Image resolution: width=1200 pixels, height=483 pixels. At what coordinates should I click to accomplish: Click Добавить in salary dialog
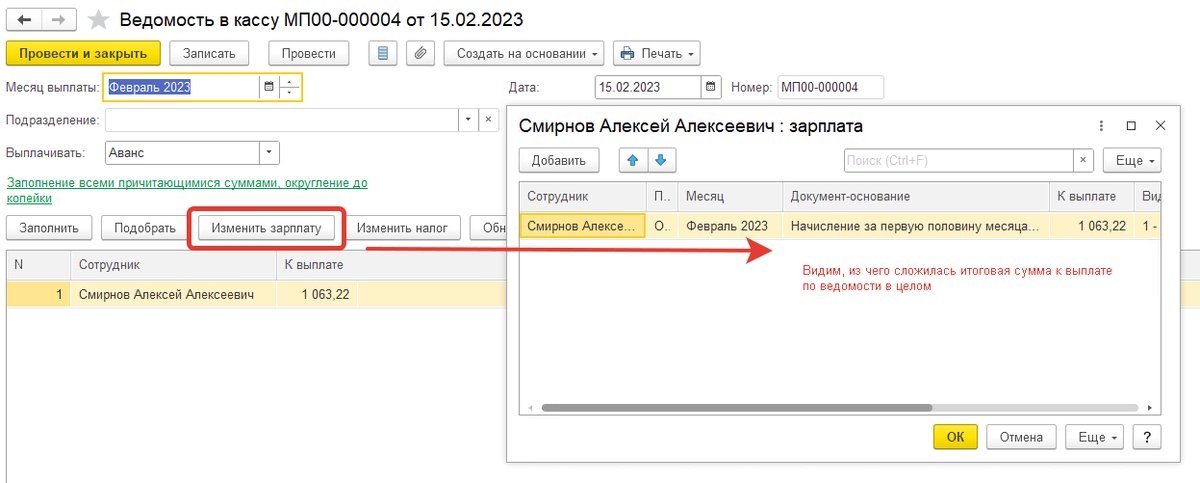click(x=559, y=160)
